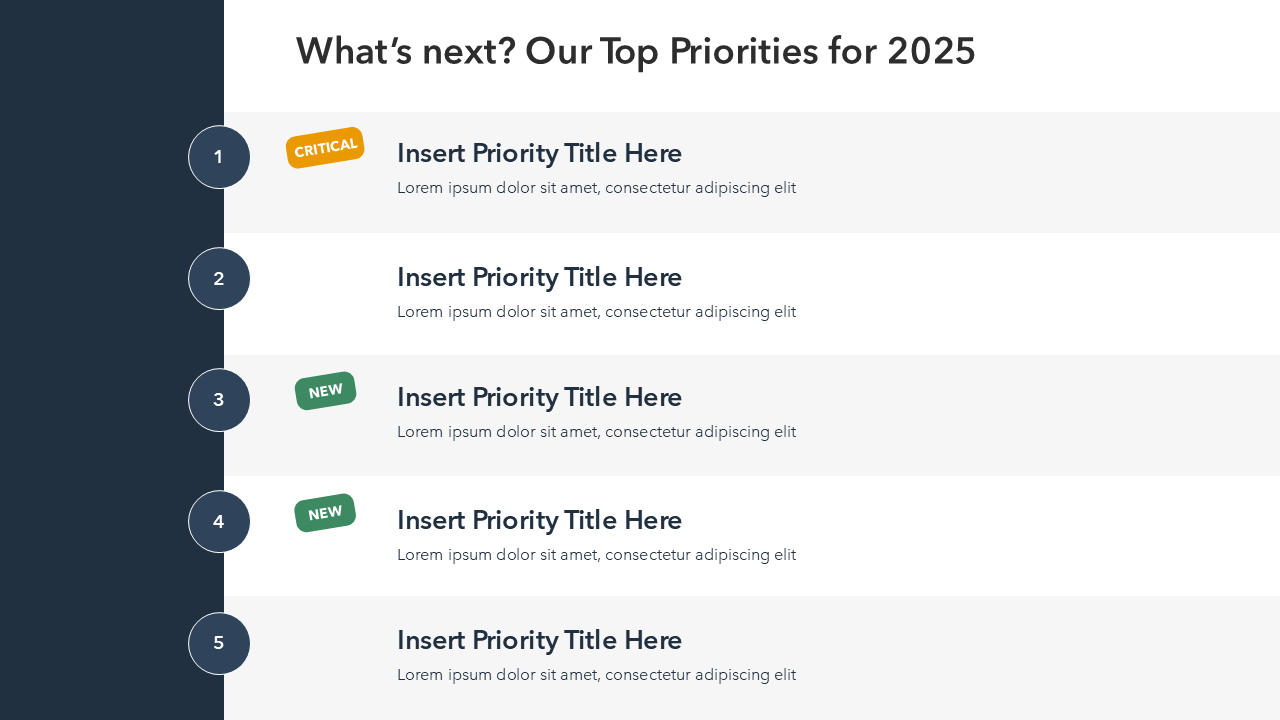Click the green NEW tag beside priority 4
Image resolution: width=1280 pixels, height=720 pixels.
click(x=325, y=513)
